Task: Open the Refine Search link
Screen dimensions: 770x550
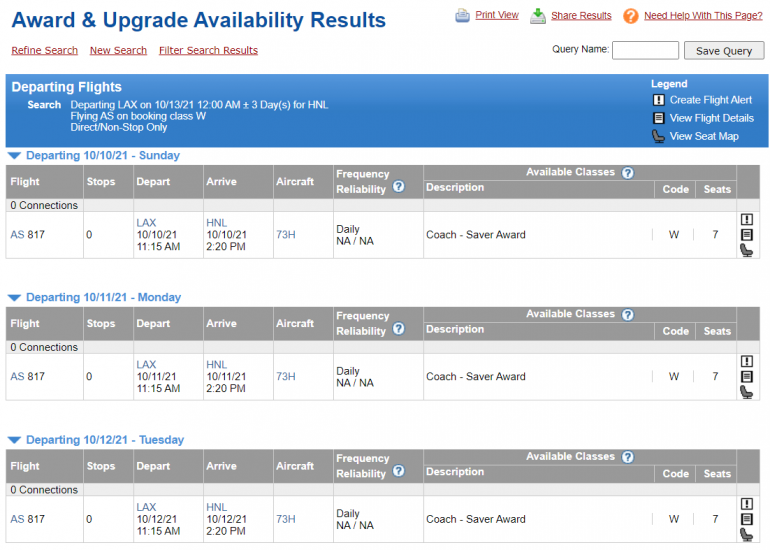Action: tap(44, 51)
